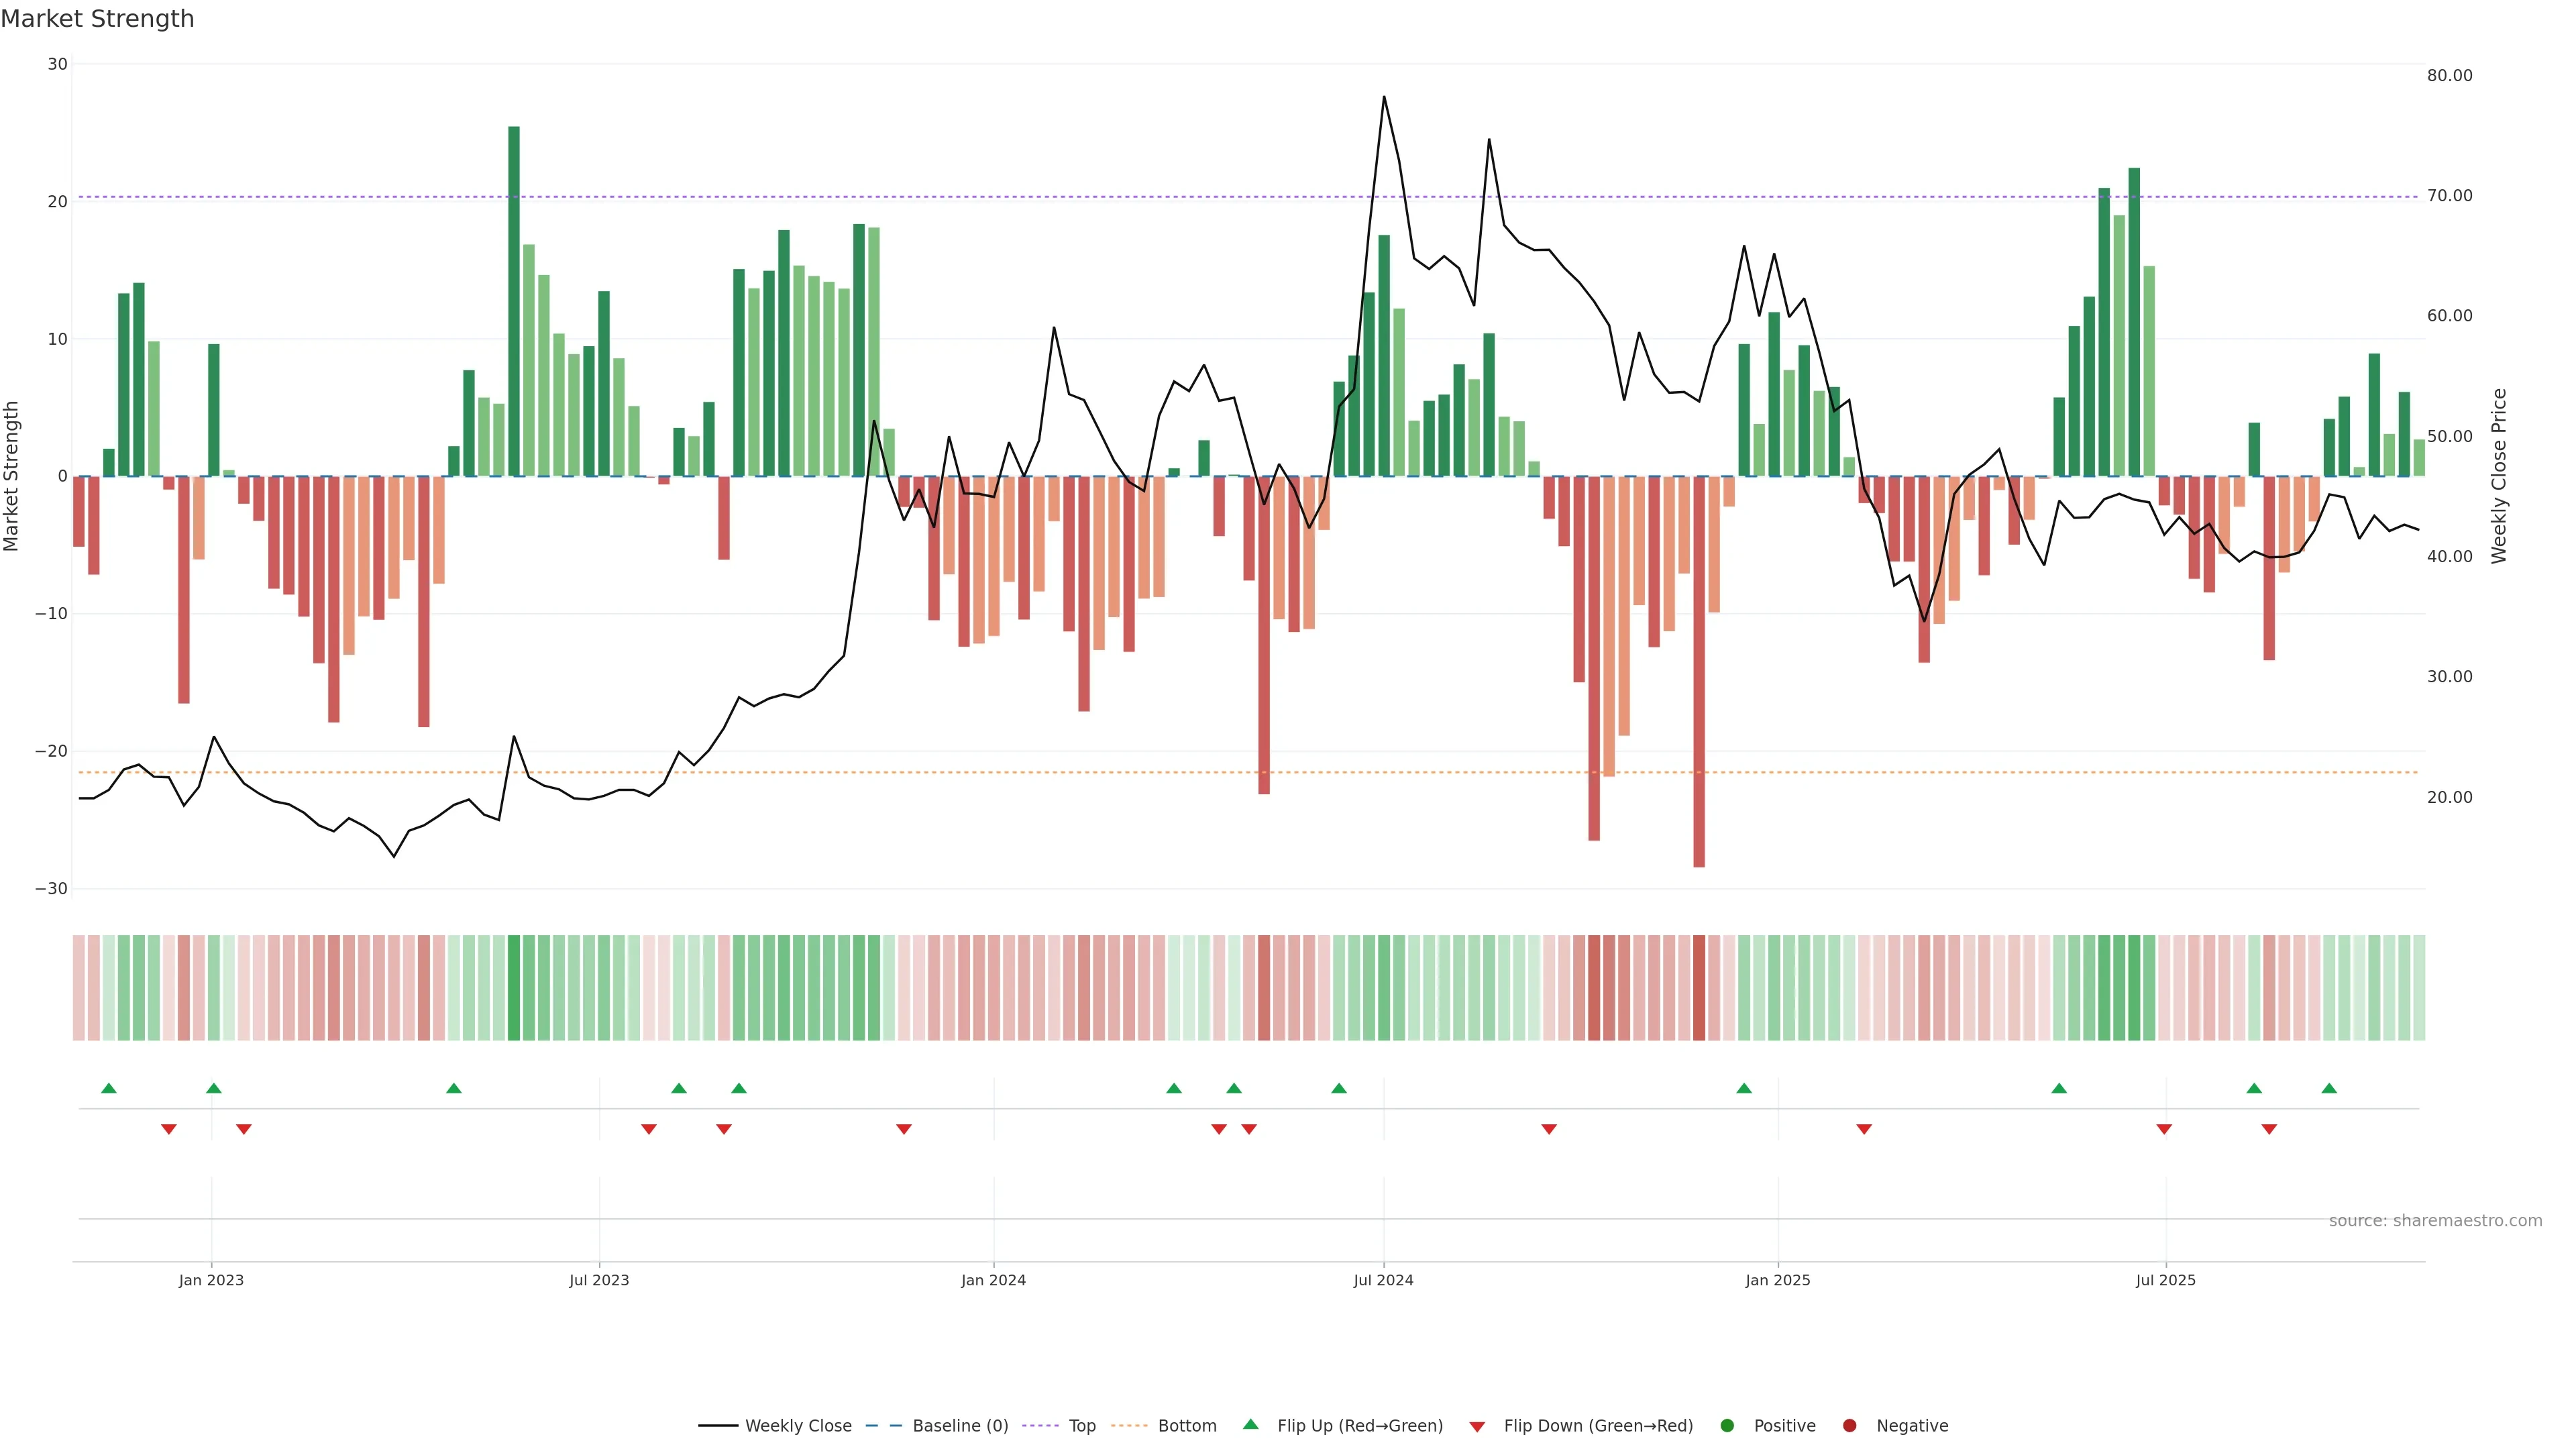This screenshot has width=2576, height=1449.
Task: Click the Market Strength chart title
Action: click(97, 19)
